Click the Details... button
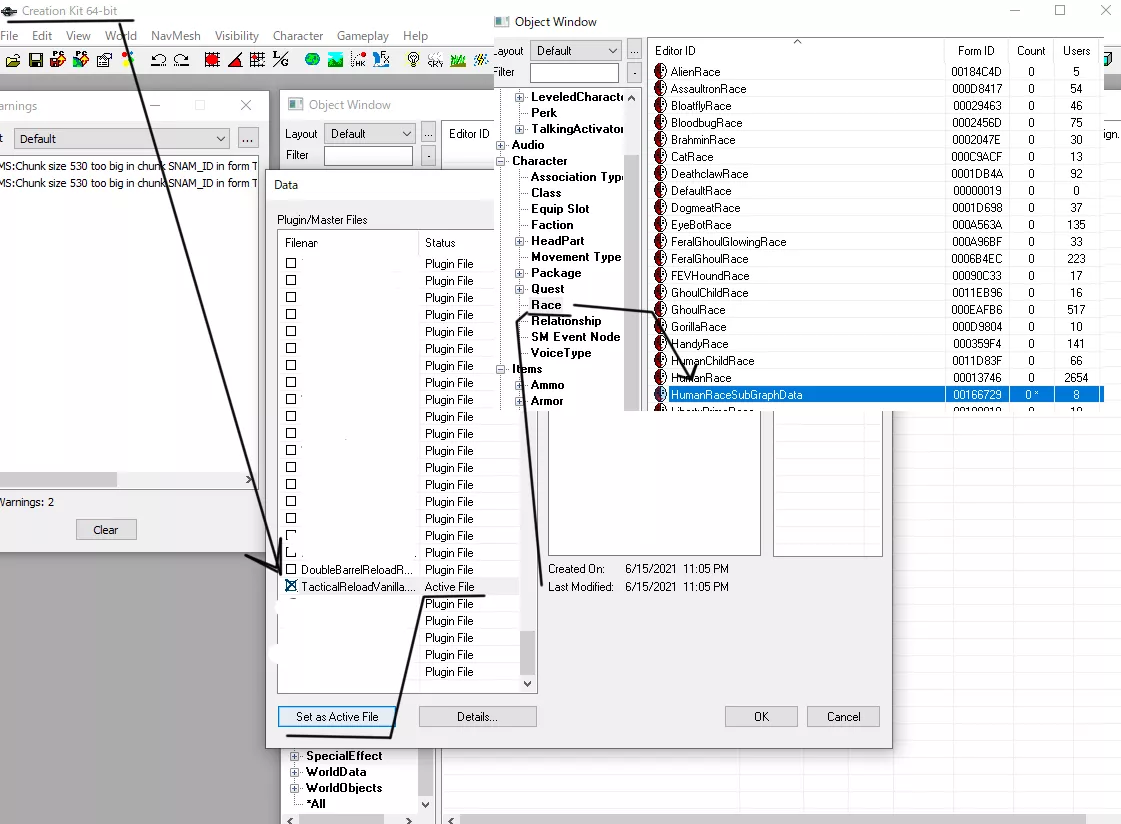The height and width of the screenshot is (824, 1121). [478, 717]
